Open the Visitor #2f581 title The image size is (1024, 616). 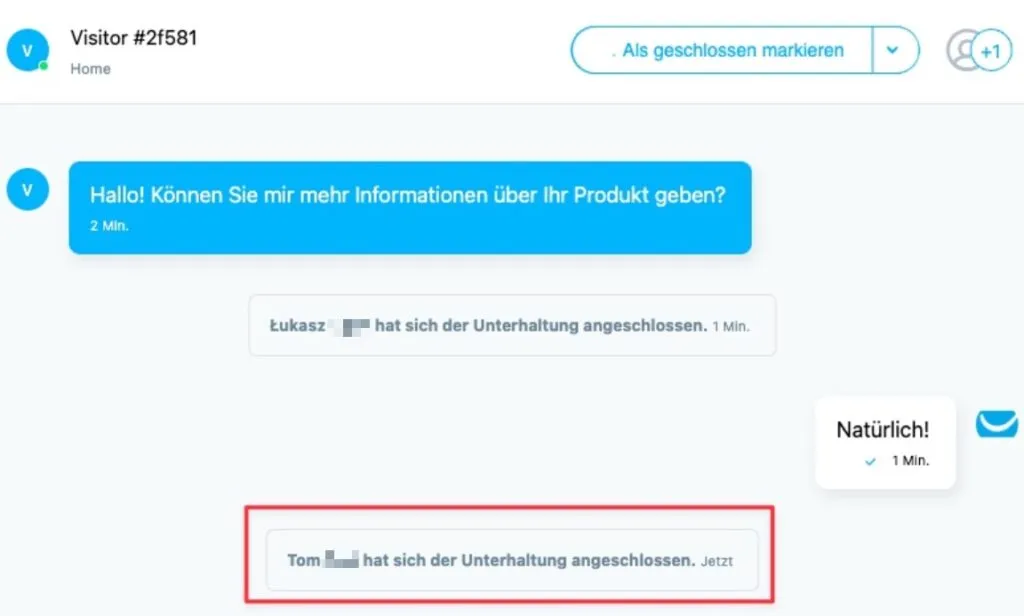134,38
